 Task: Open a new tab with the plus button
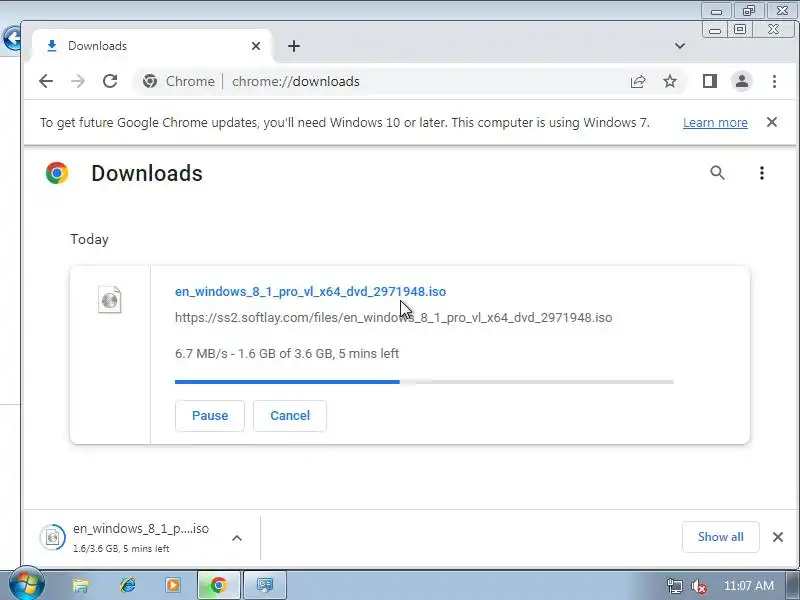coord(294,46)
